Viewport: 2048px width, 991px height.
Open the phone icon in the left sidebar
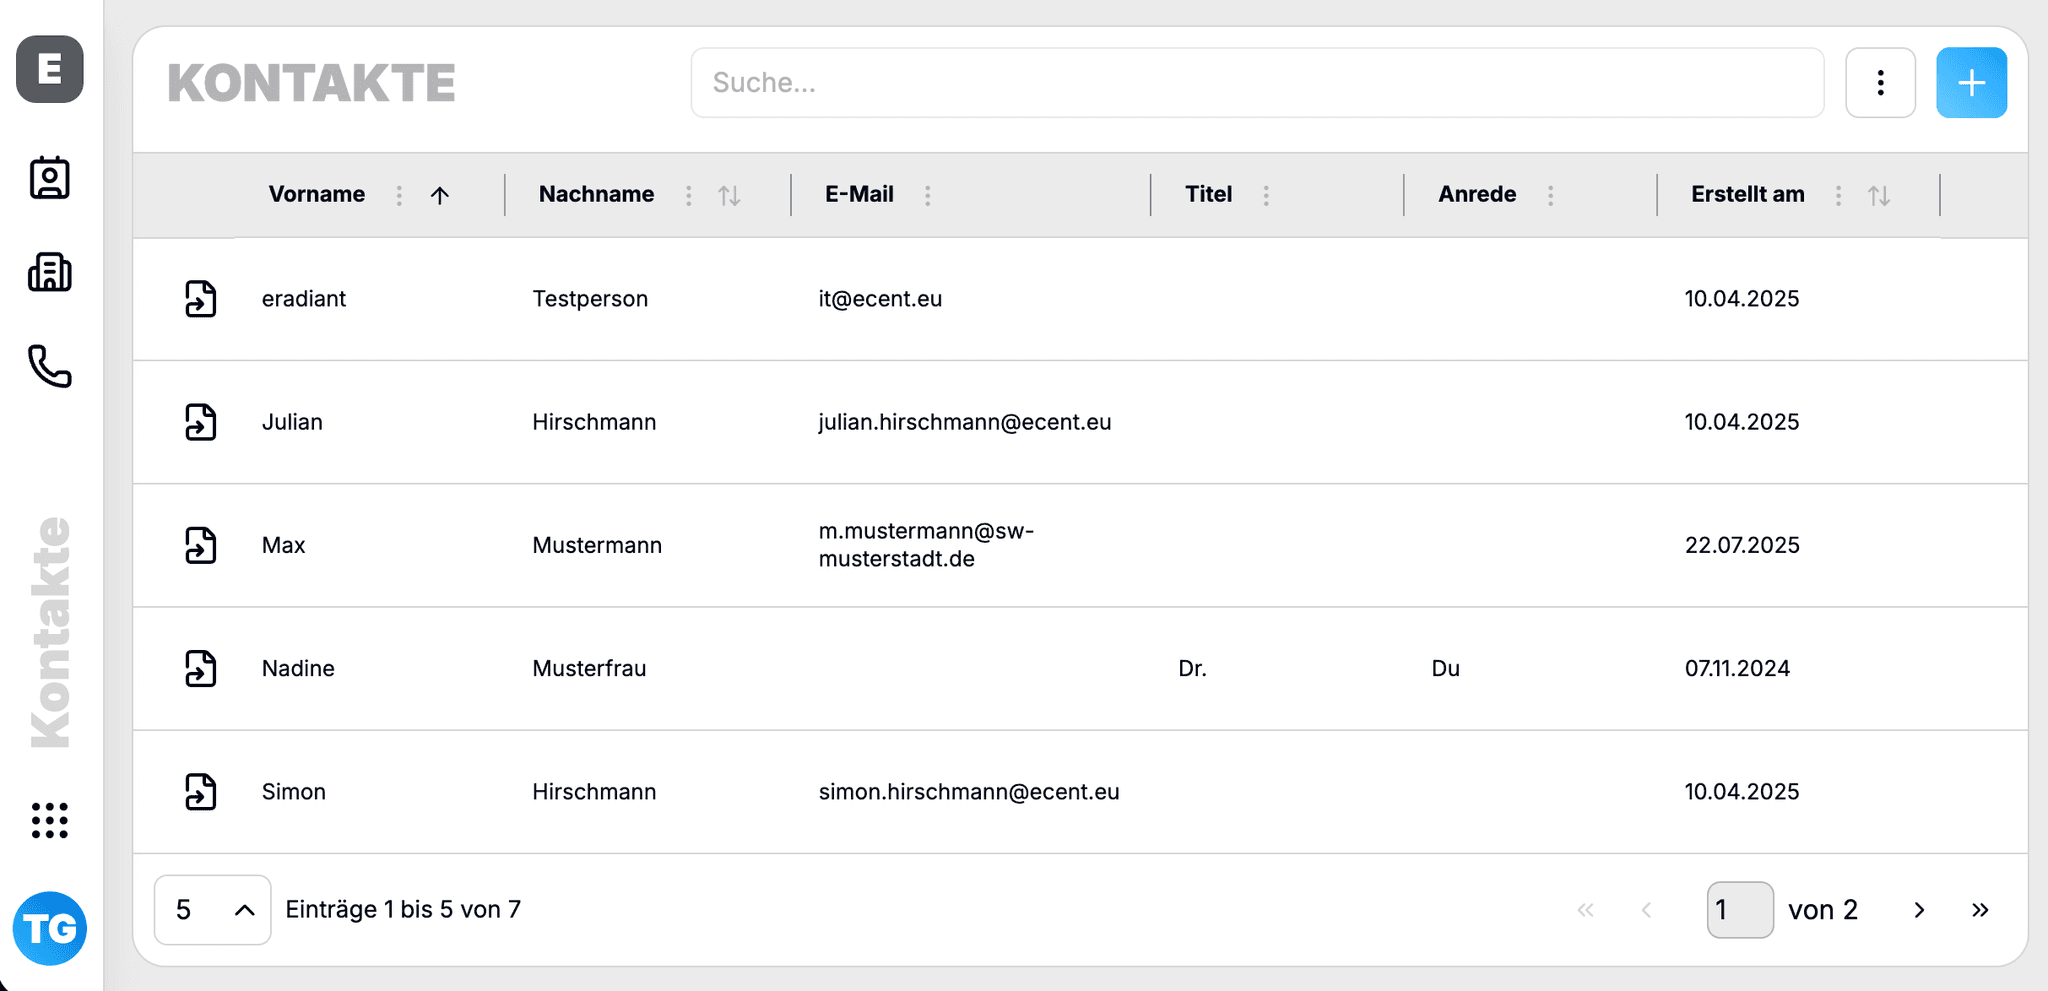[x=49, y=368]
